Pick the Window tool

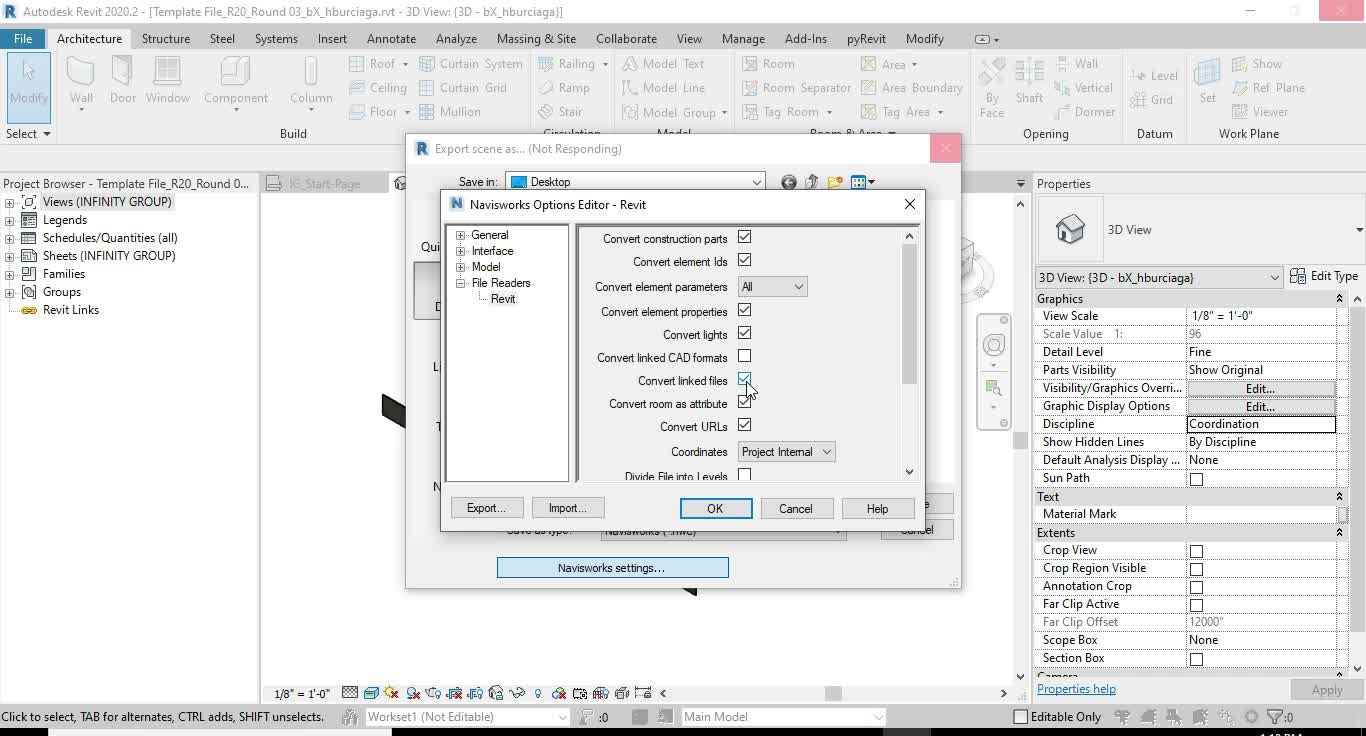click(x=167, y=80)
